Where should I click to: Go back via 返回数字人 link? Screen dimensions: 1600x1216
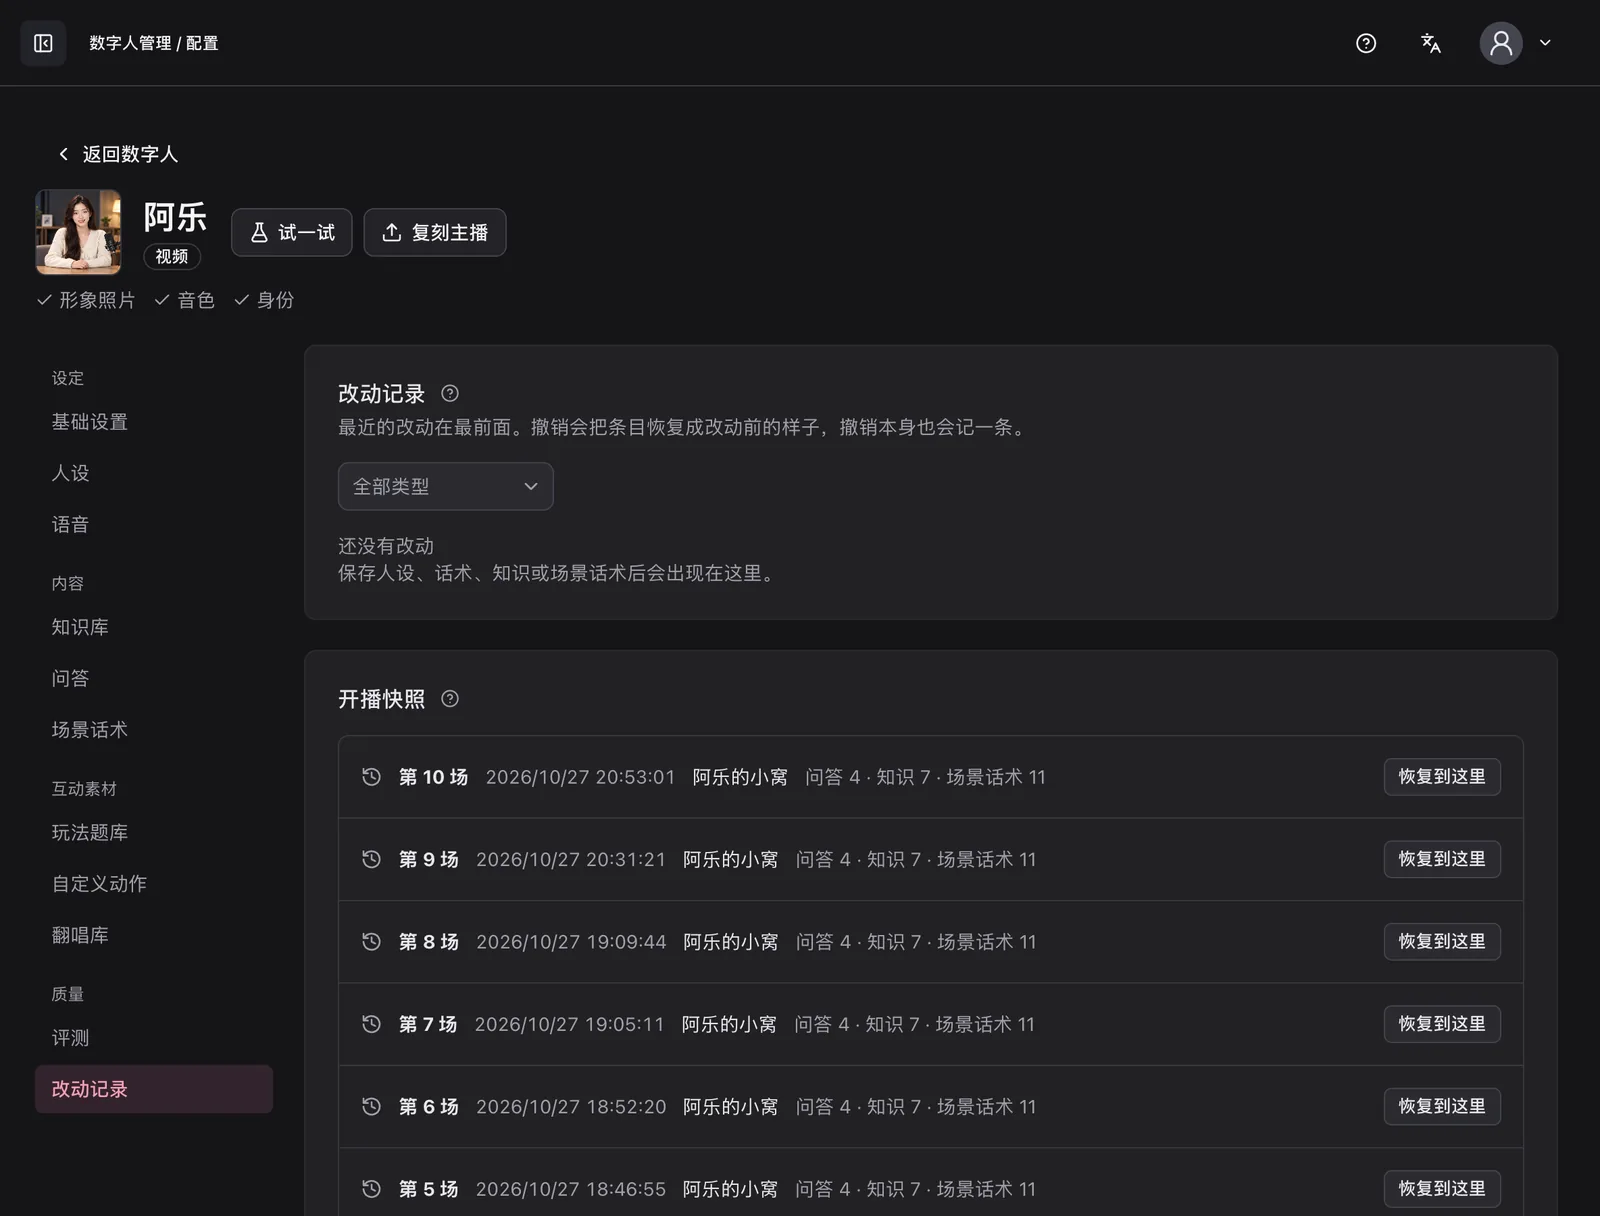point(117,154)
